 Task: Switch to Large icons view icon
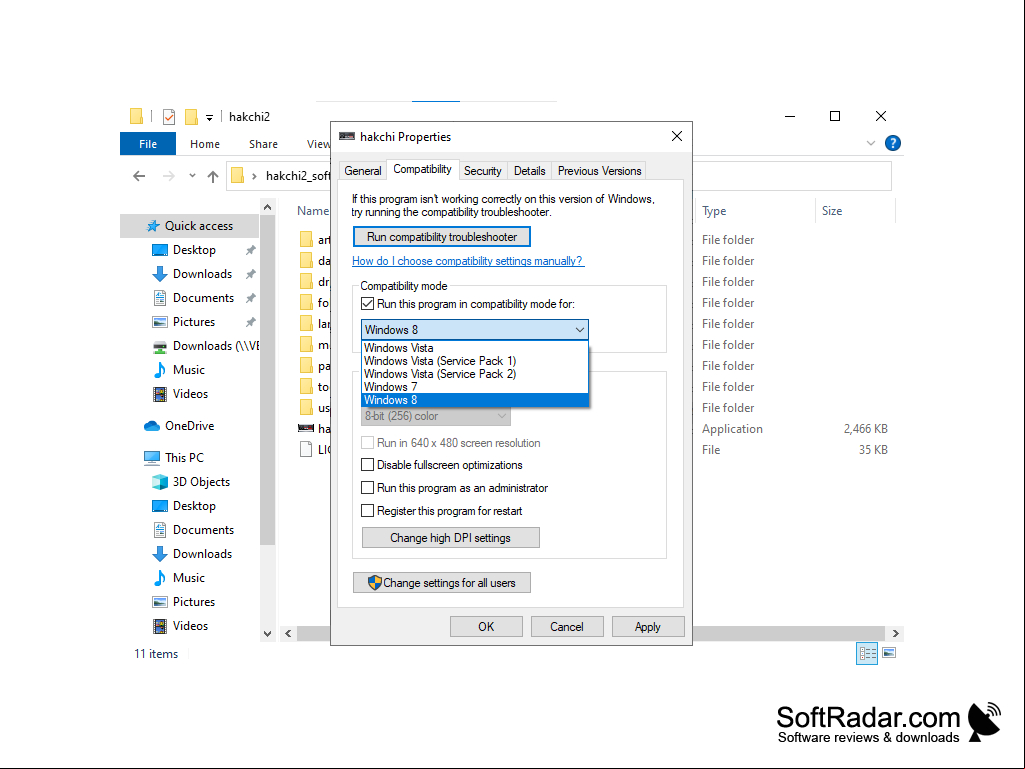pyautogui.click(x=889, y=653)
